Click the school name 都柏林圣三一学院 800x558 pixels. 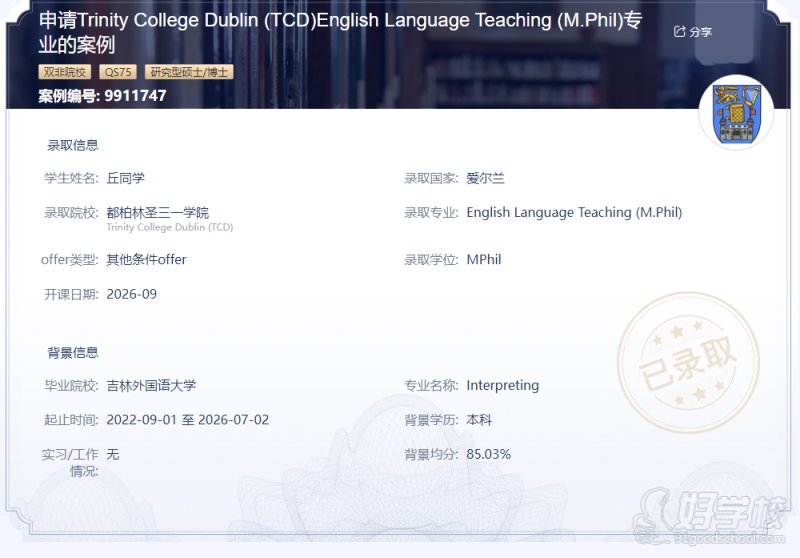[158, 212]
